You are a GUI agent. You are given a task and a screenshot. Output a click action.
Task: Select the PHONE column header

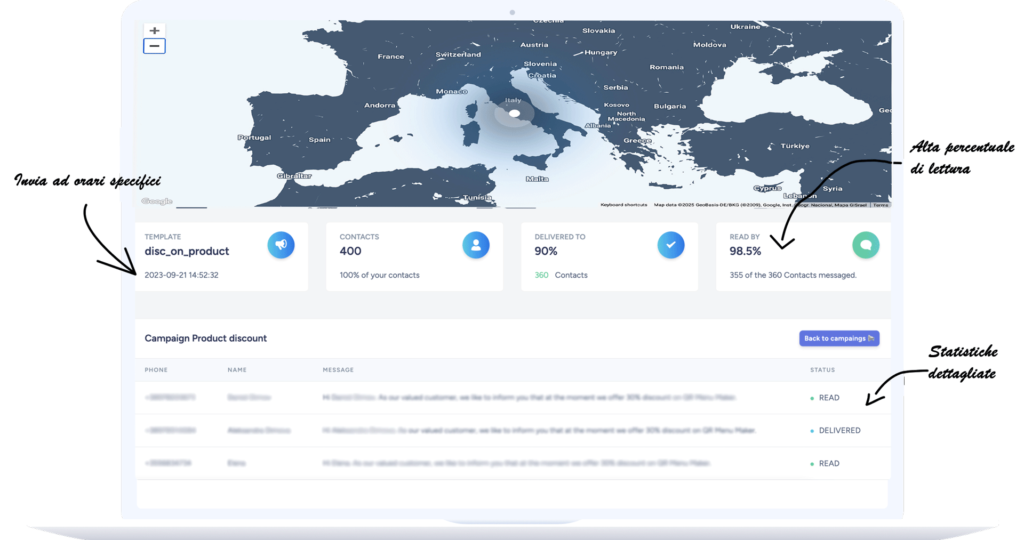click(156, 370)
